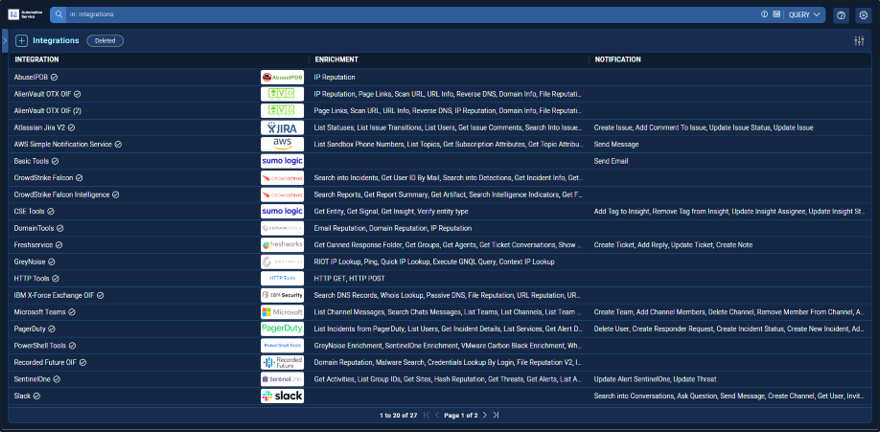Click the PagerDuty logo
Viewport: 880px width, 432px height.
(282, 328)
